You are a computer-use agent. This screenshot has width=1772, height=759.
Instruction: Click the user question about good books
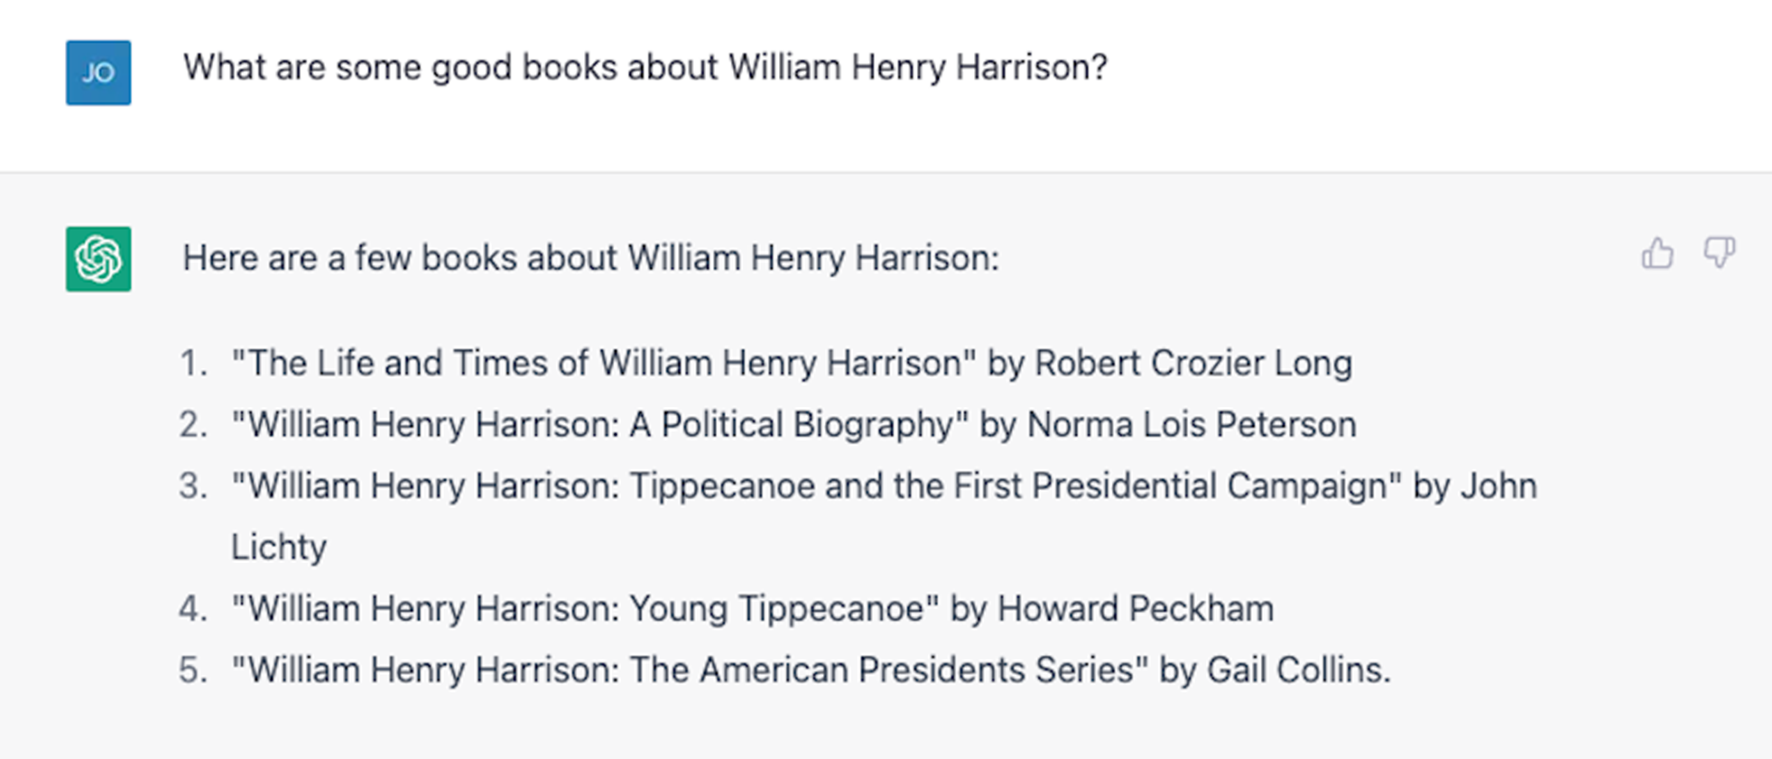point(645,68)
